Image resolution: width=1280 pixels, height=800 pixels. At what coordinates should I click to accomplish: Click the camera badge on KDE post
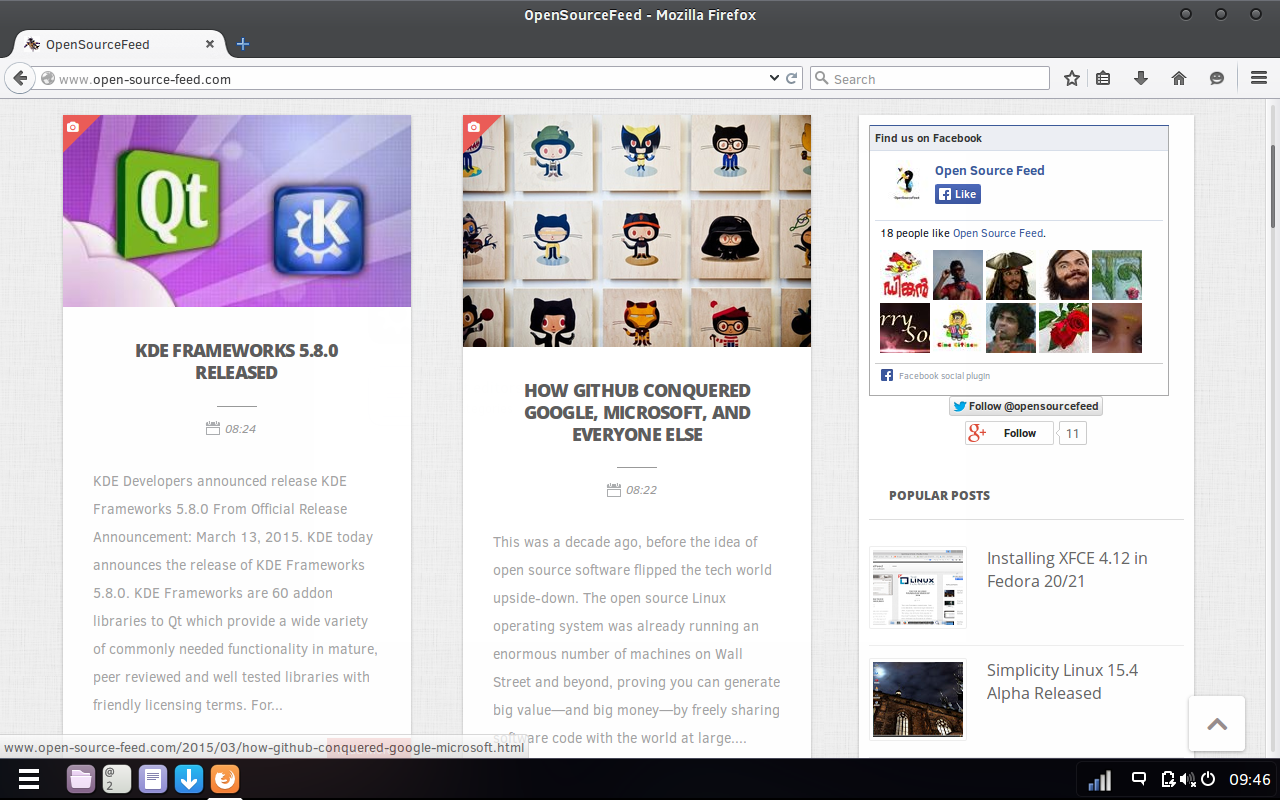[73, 126]
